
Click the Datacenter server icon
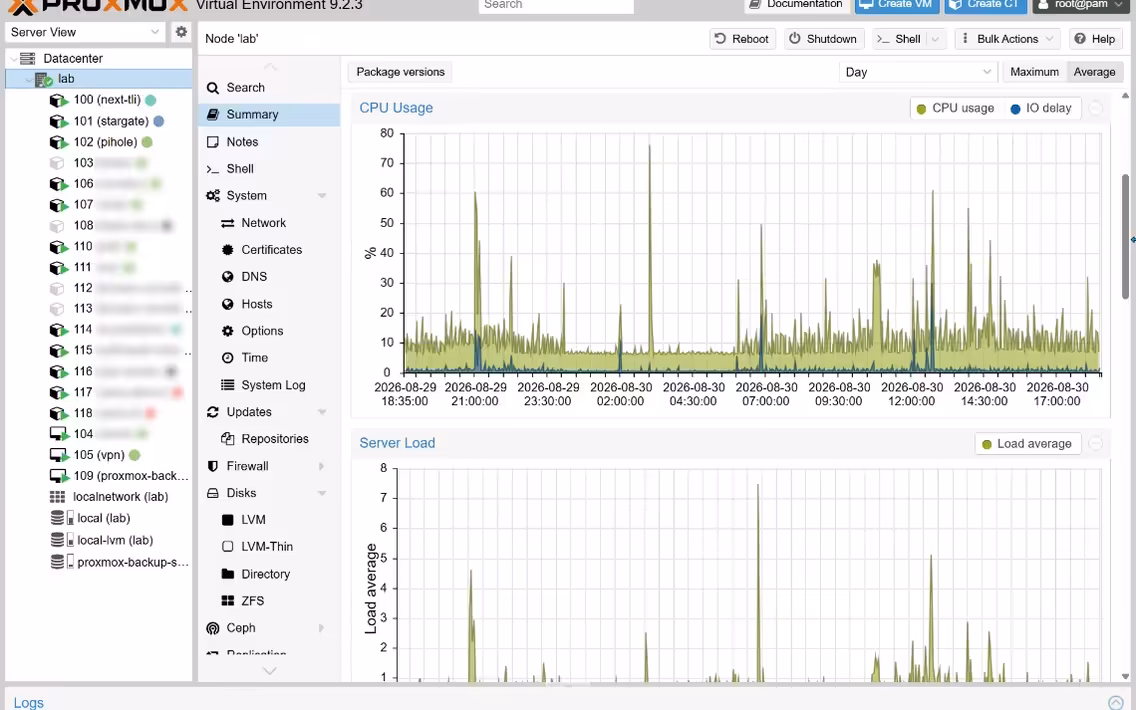(28, 59)
